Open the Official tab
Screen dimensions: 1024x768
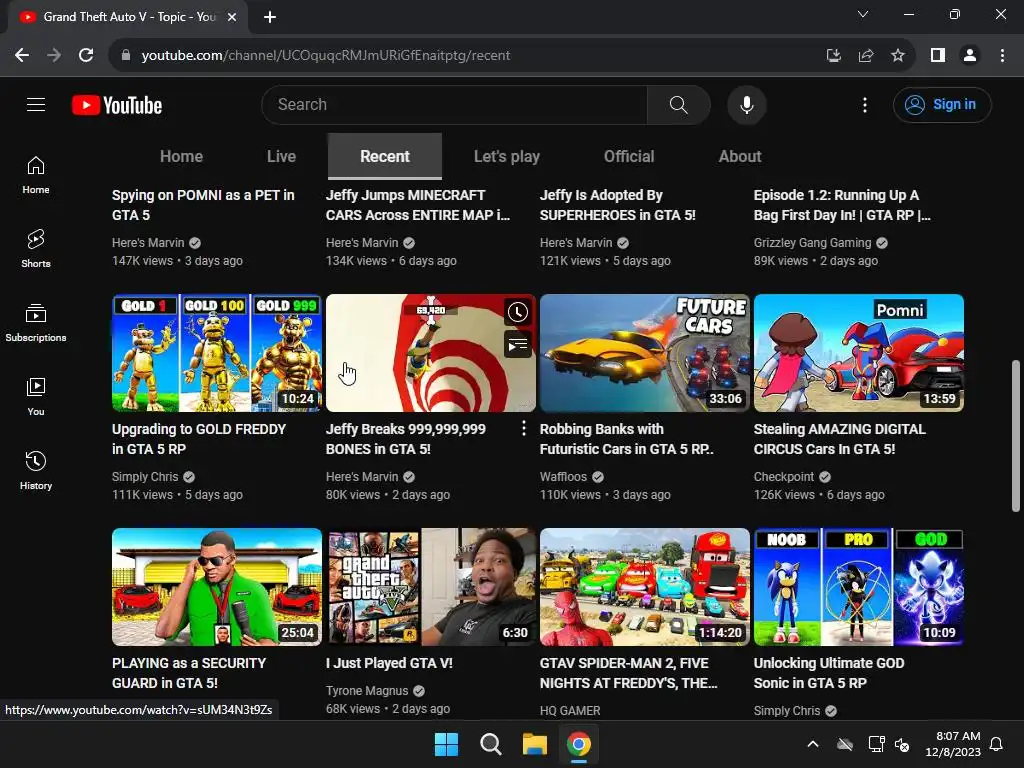tap(629, 156)
